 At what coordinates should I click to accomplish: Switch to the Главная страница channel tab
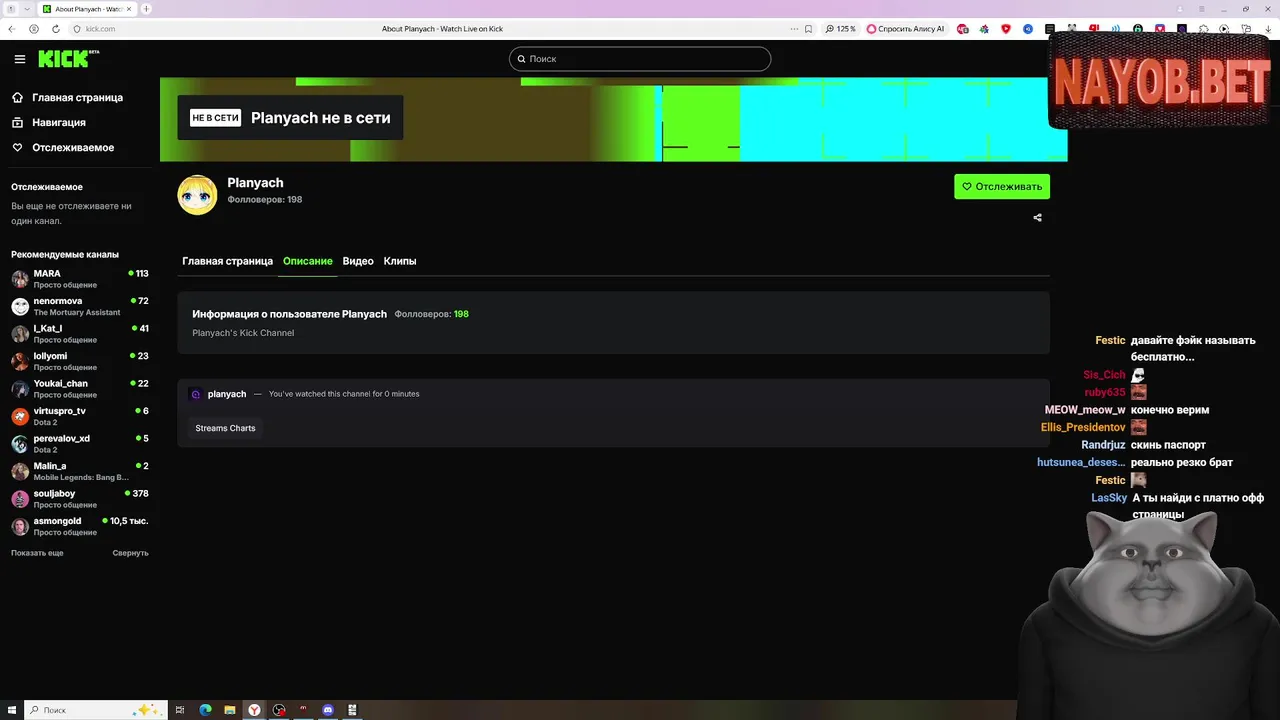click(227, 261)
